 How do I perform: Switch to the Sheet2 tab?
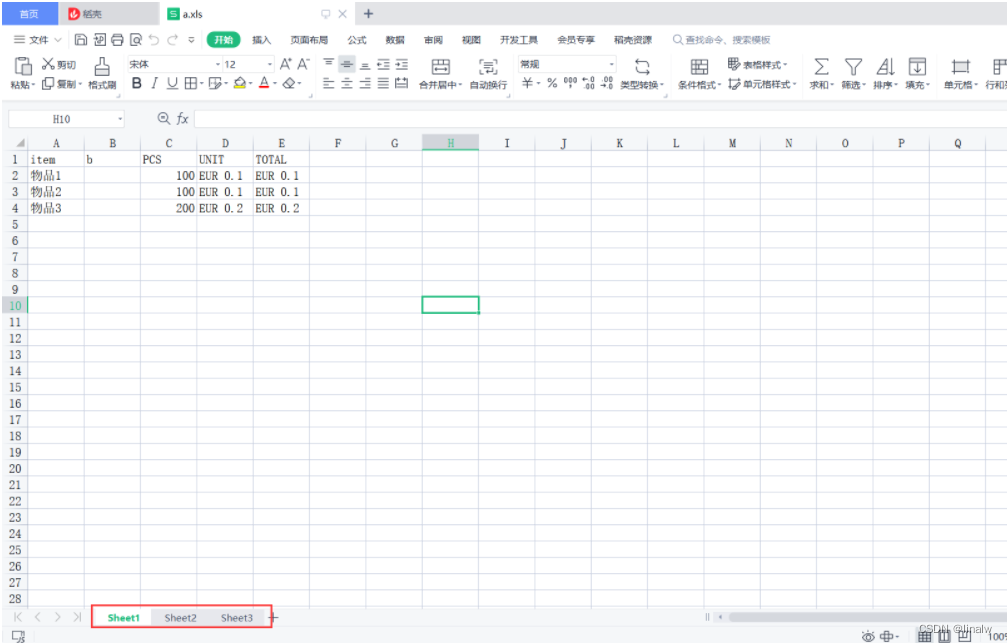pyautogui.click(x=180, y=618)
